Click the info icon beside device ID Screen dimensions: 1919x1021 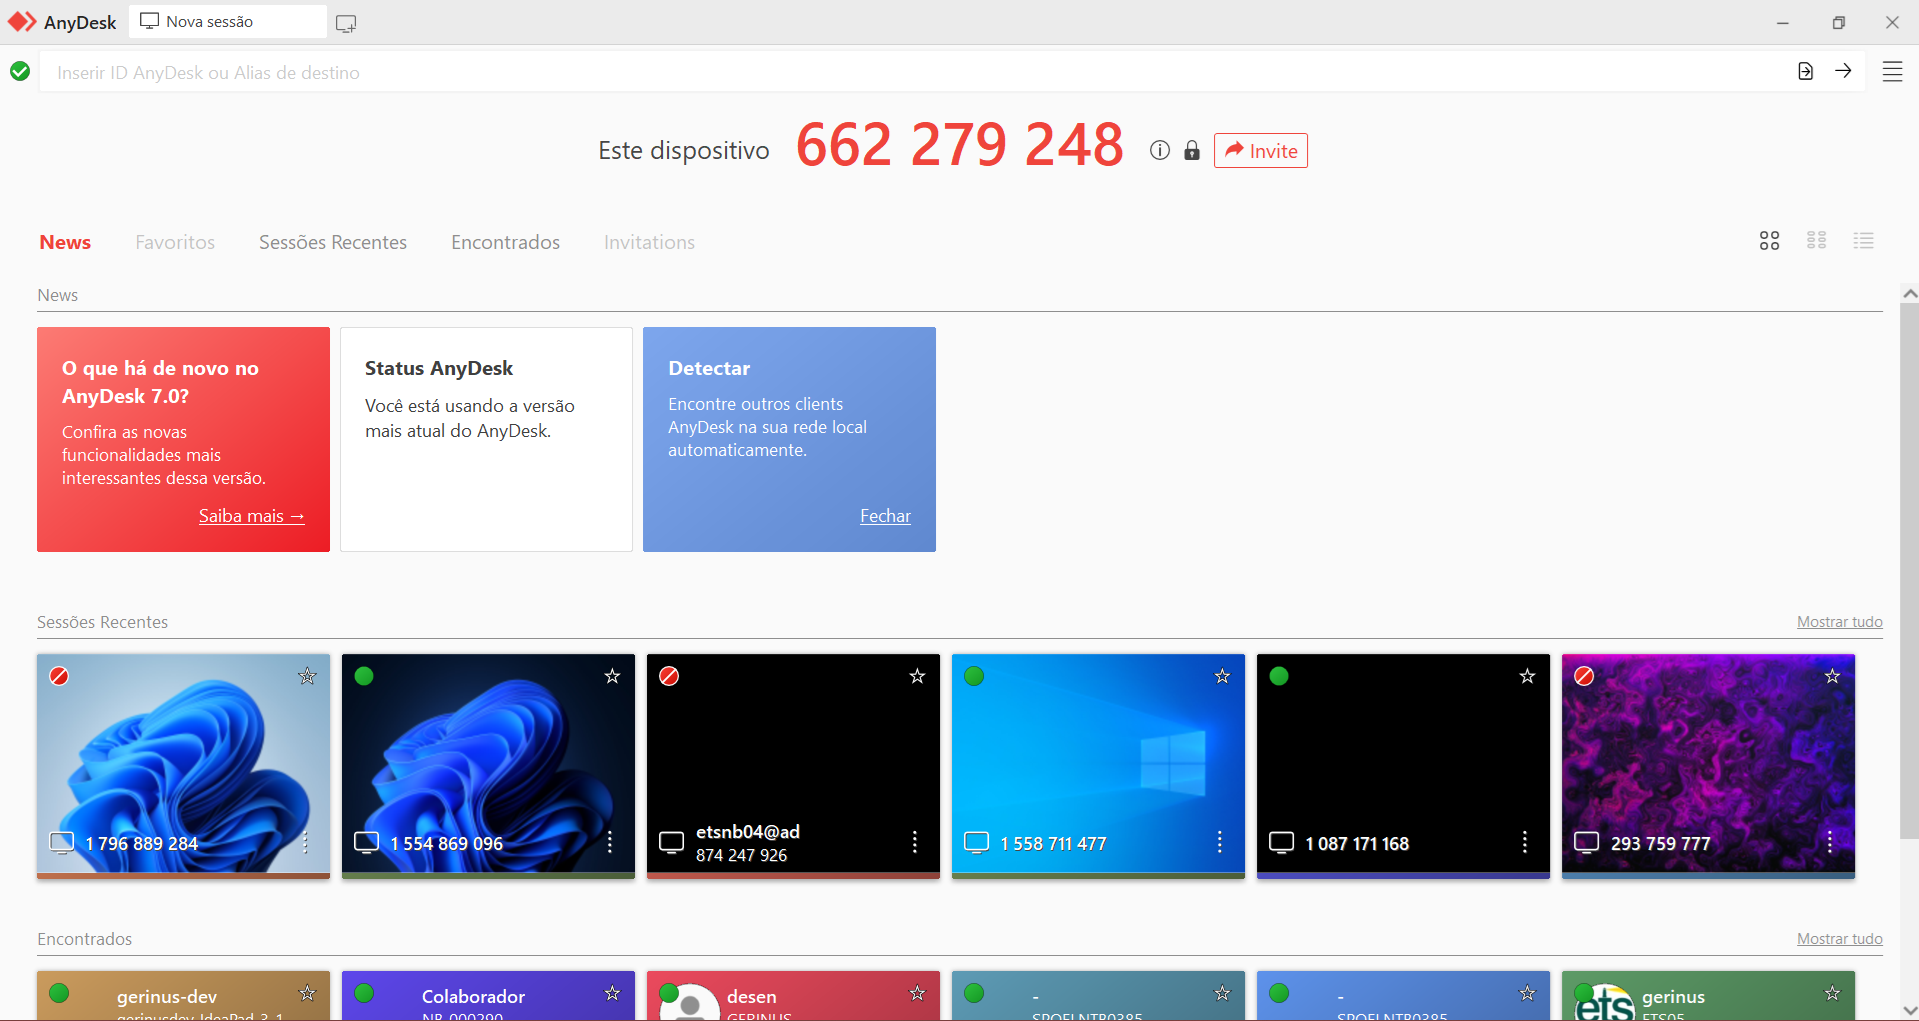tap(1160, 150)
